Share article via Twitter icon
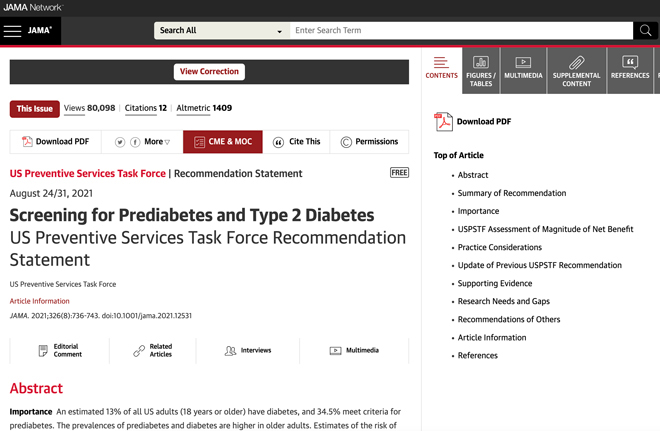The image size is (660, 431). 120,142
